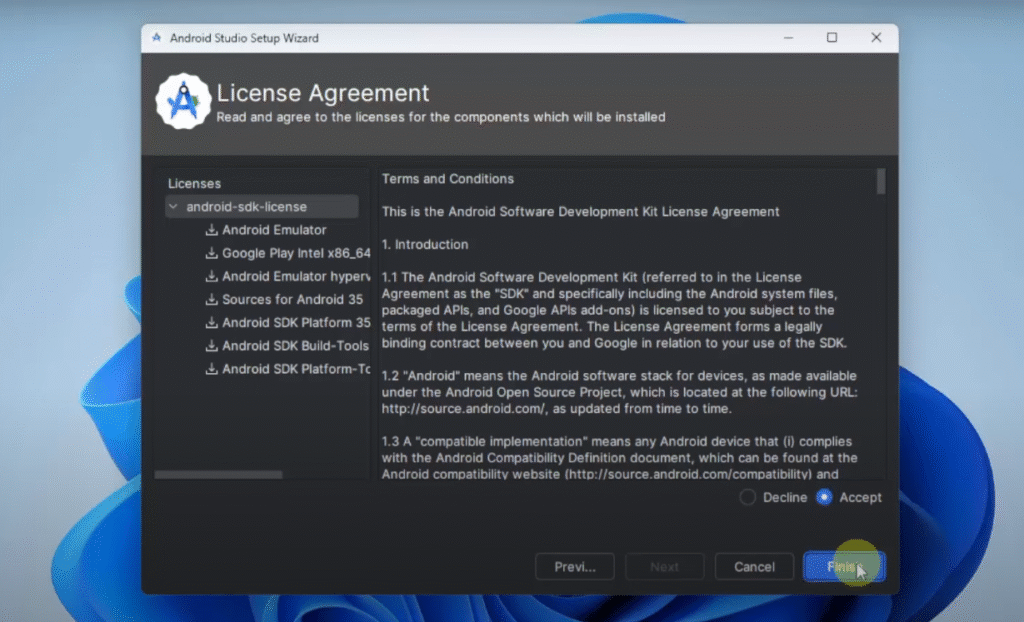Click the Terms and Conditions heading
The width and height of the screenshot is (1024, 622).
click(447, 179)
